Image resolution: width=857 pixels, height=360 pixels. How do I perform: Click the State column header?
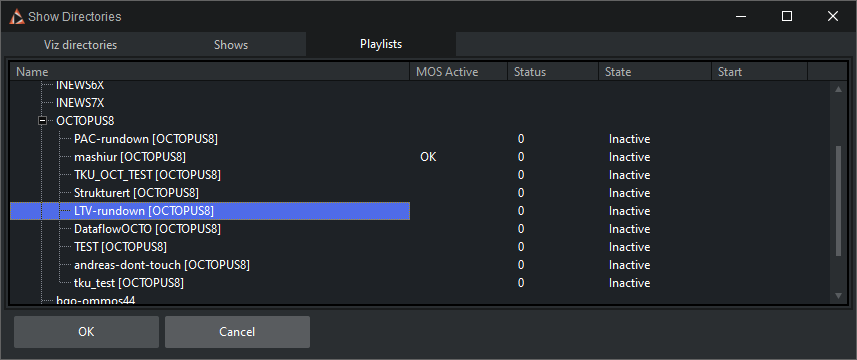[x=655, y=72]
